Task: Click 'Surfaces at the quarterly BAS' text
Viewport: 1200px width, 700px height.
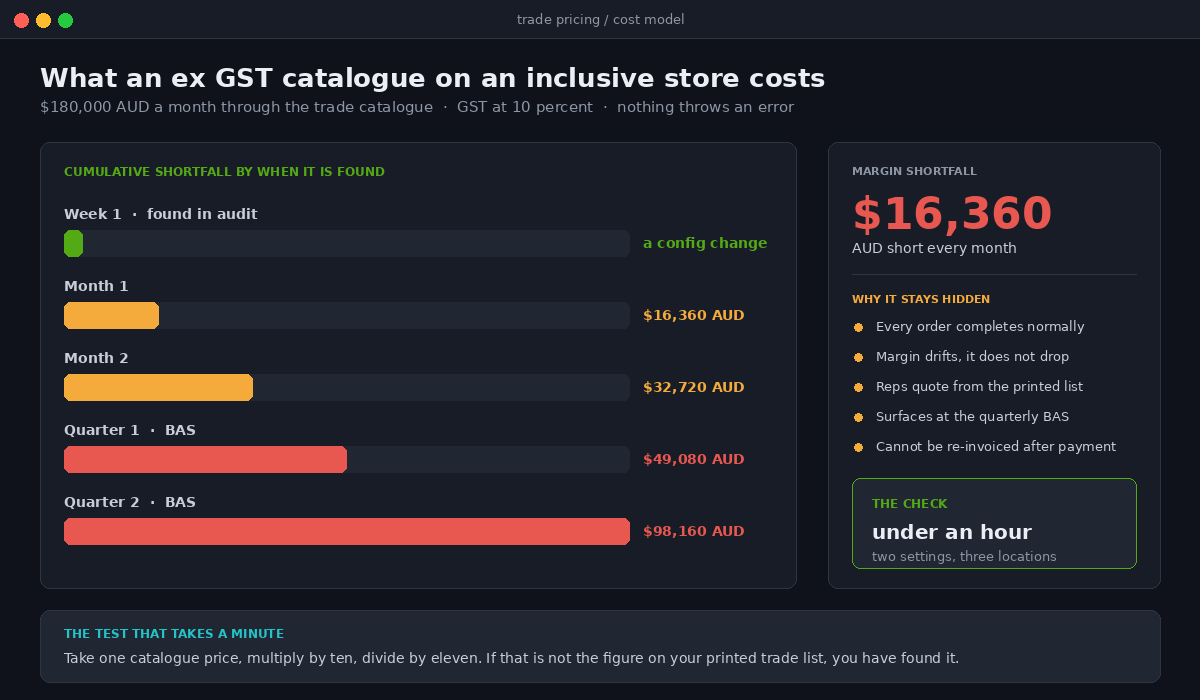Action: pyautogui.click(x=972, y=417)
